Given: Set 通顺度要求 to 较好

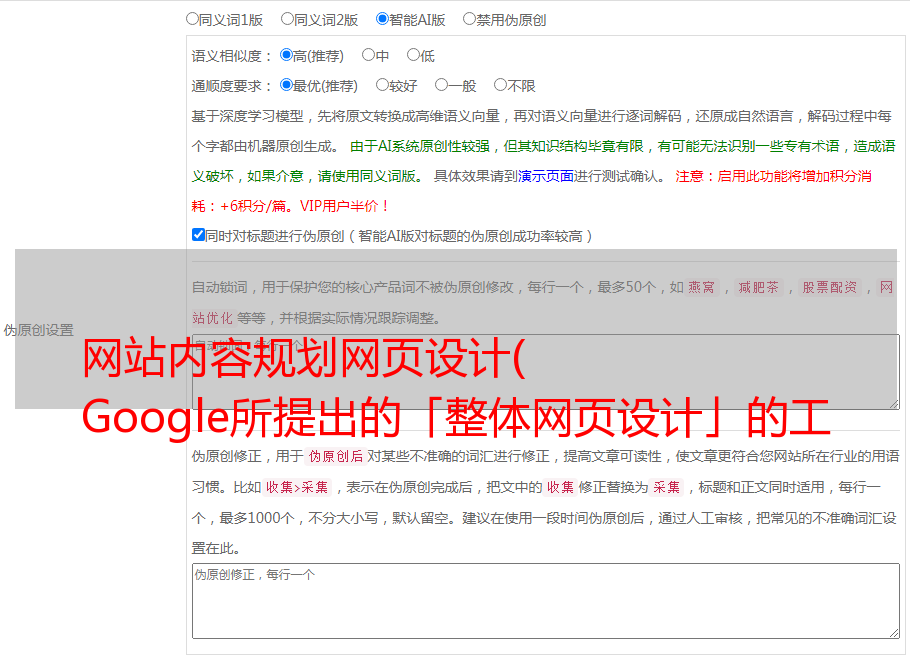Looking at the screenshot, I should tap(382, 85).
